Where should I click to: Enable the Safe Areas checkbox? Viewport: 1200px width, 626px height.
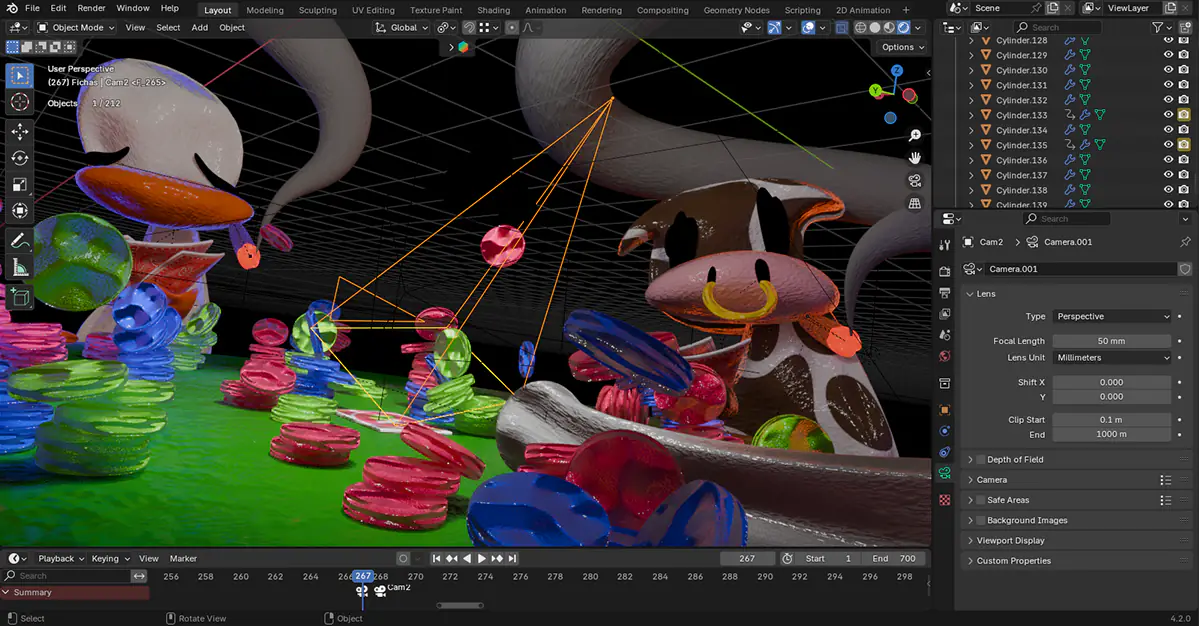(980, 500)
